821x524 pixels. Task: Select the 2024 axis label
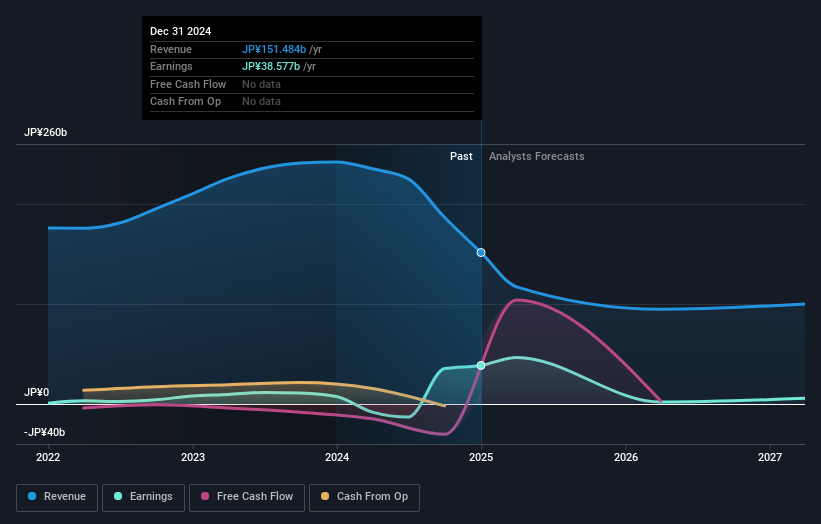tap(337, 457)
